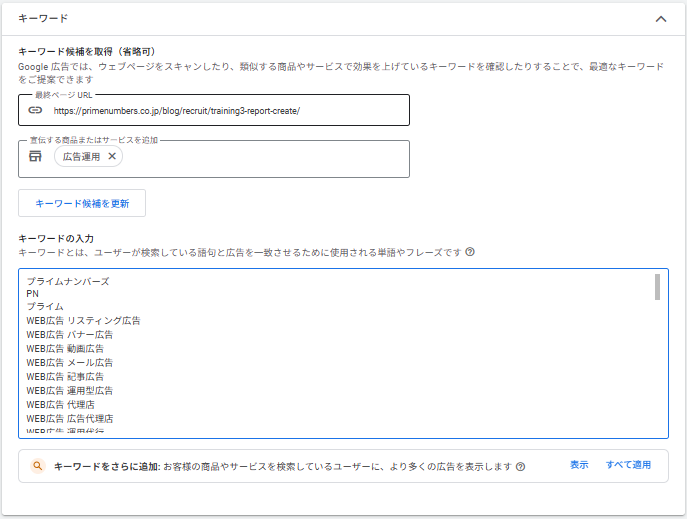The image size is (687, 519).
Task: Click the storefront icon in product field
Action: (35, 157)
